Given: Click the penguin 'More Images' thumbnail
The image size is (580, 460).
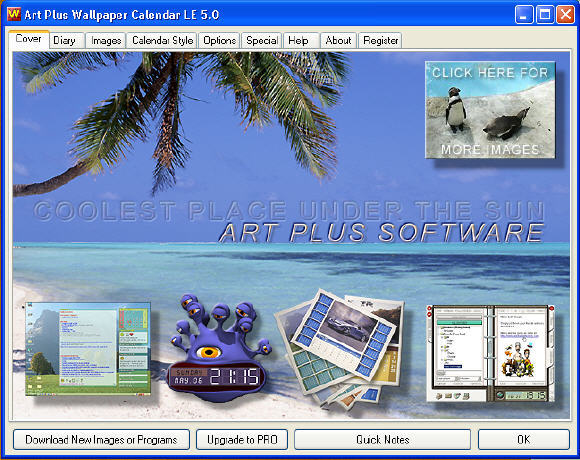Looking at the screenshot, I should tap(490, 110).
